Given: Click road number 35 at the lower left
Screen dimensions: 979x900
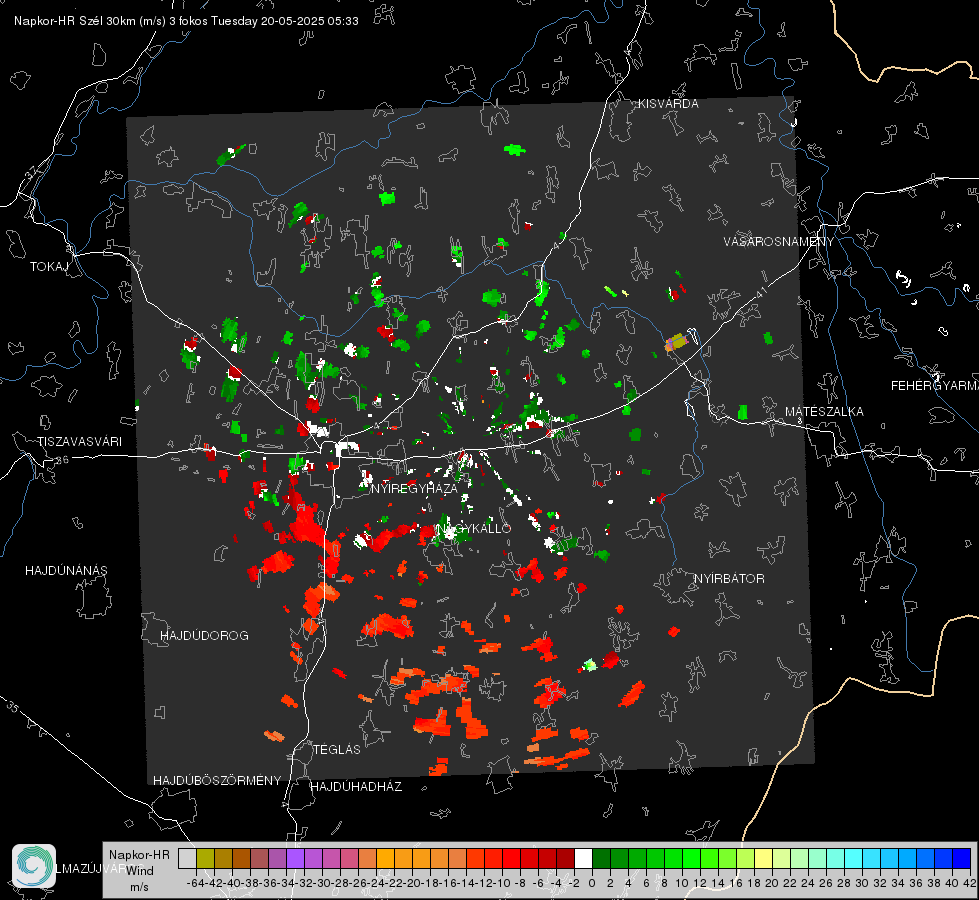Looking at the screenshot, I should click(12, 708).
